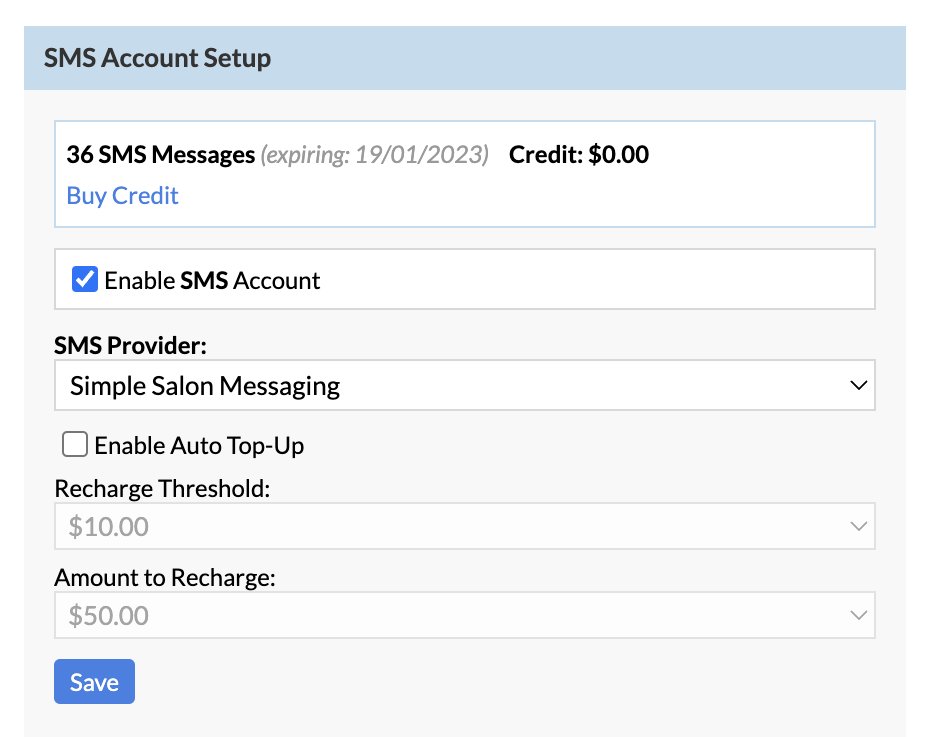Click the expiring date 19/01/2023 text
Viewport: 928px width, 737px height.
click(375, 155)
